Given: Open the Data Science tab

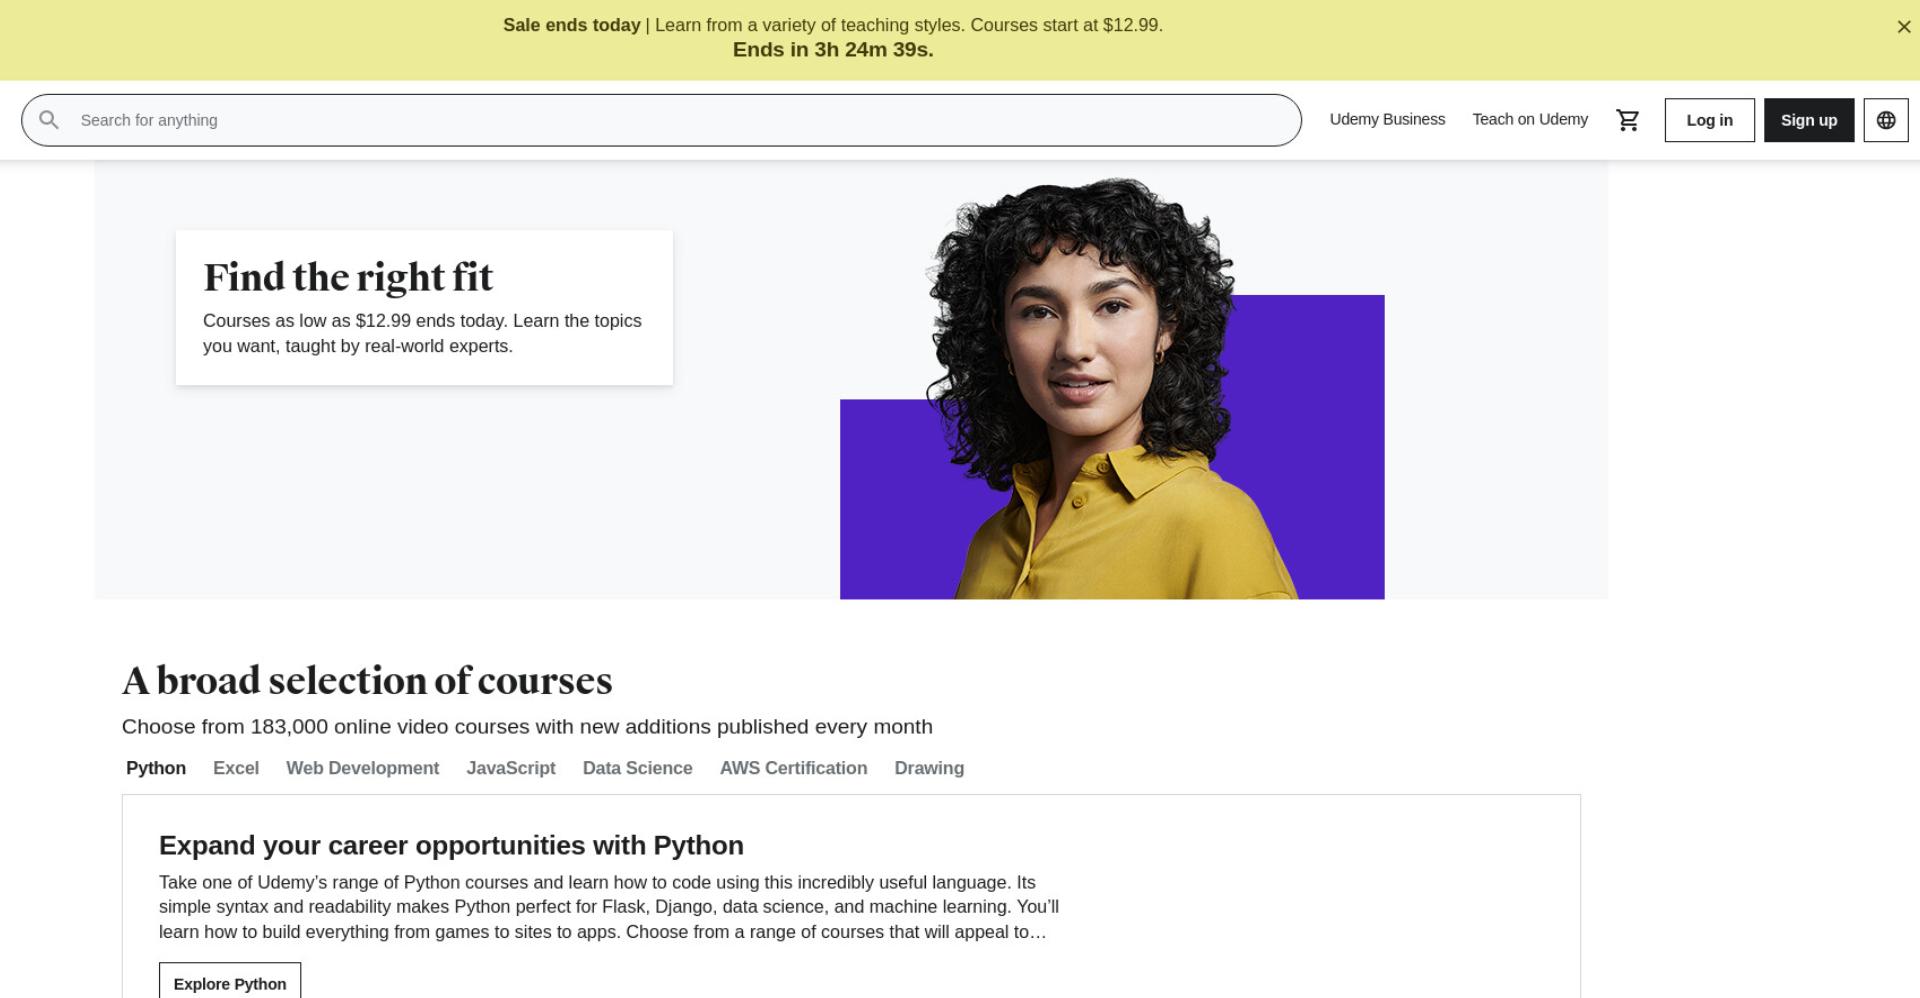Looking at the screenshot, I should pyautogui.click(x=637, y=768).
